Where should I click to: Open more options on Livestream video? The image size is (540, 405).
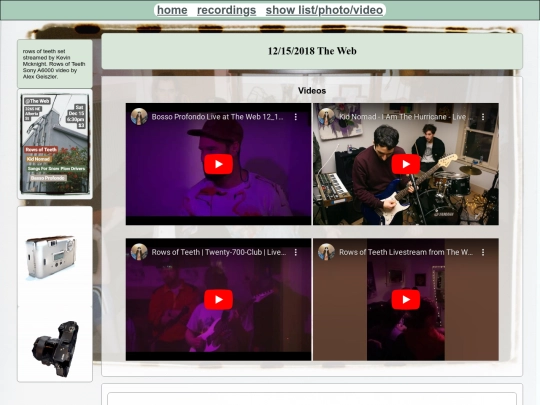pos(483,252)
